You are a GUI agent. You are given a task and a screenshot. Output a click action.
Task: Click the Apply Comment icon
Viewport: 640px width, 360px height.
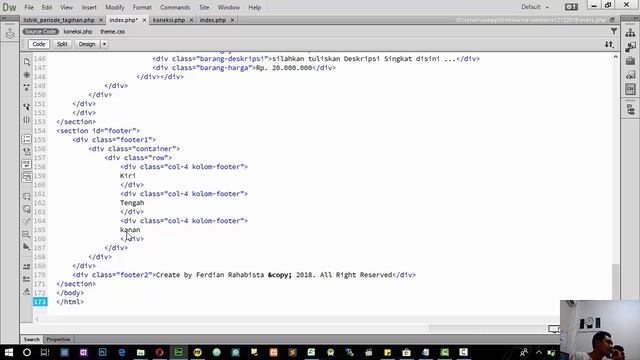(27, 196)
